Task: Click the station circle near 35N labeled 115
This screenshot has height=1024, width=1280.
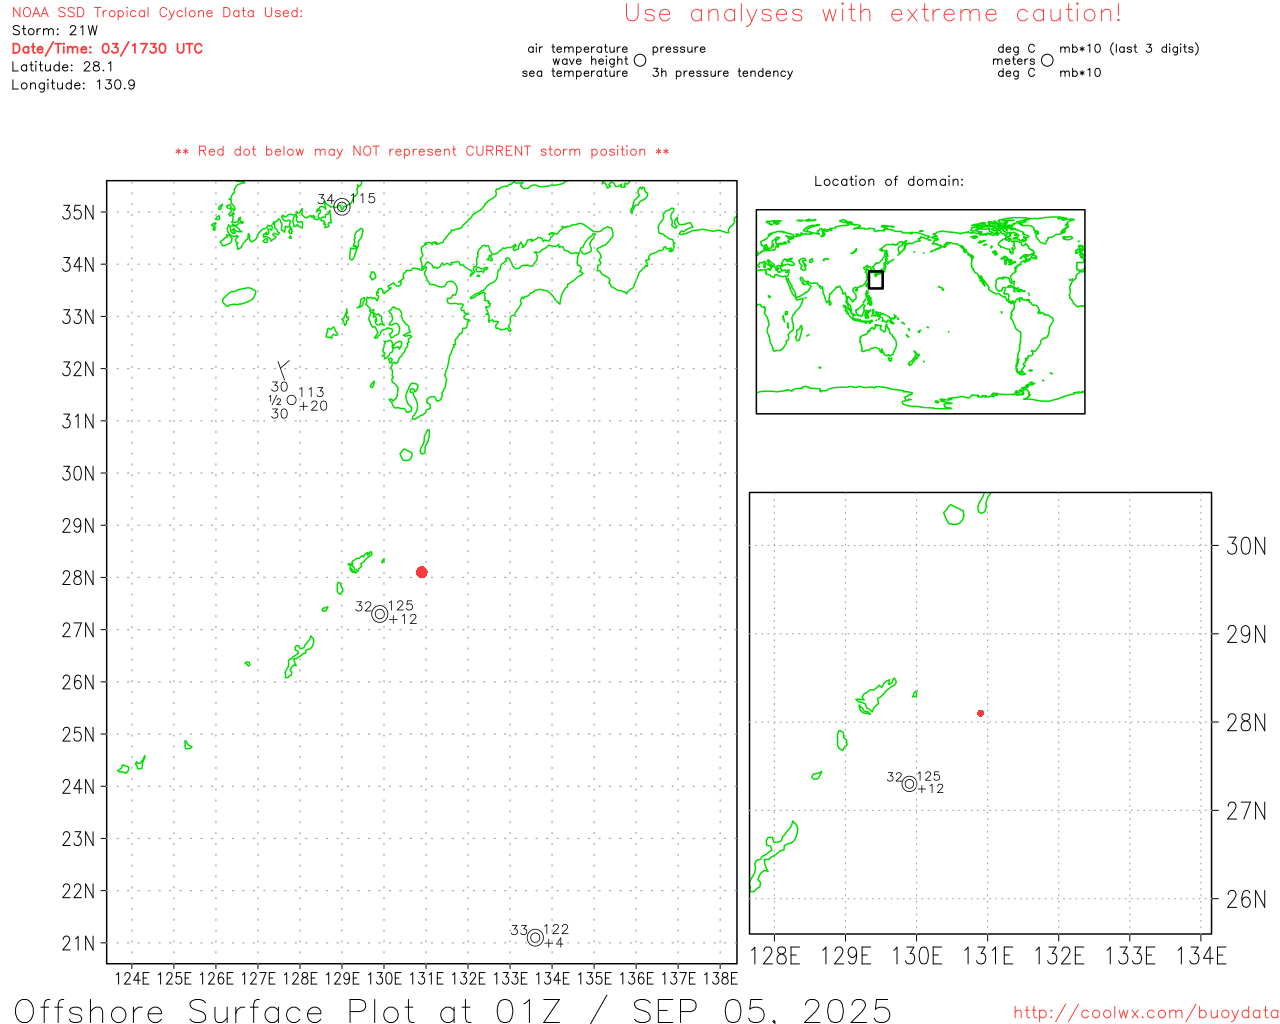Action: pos(342,207)
